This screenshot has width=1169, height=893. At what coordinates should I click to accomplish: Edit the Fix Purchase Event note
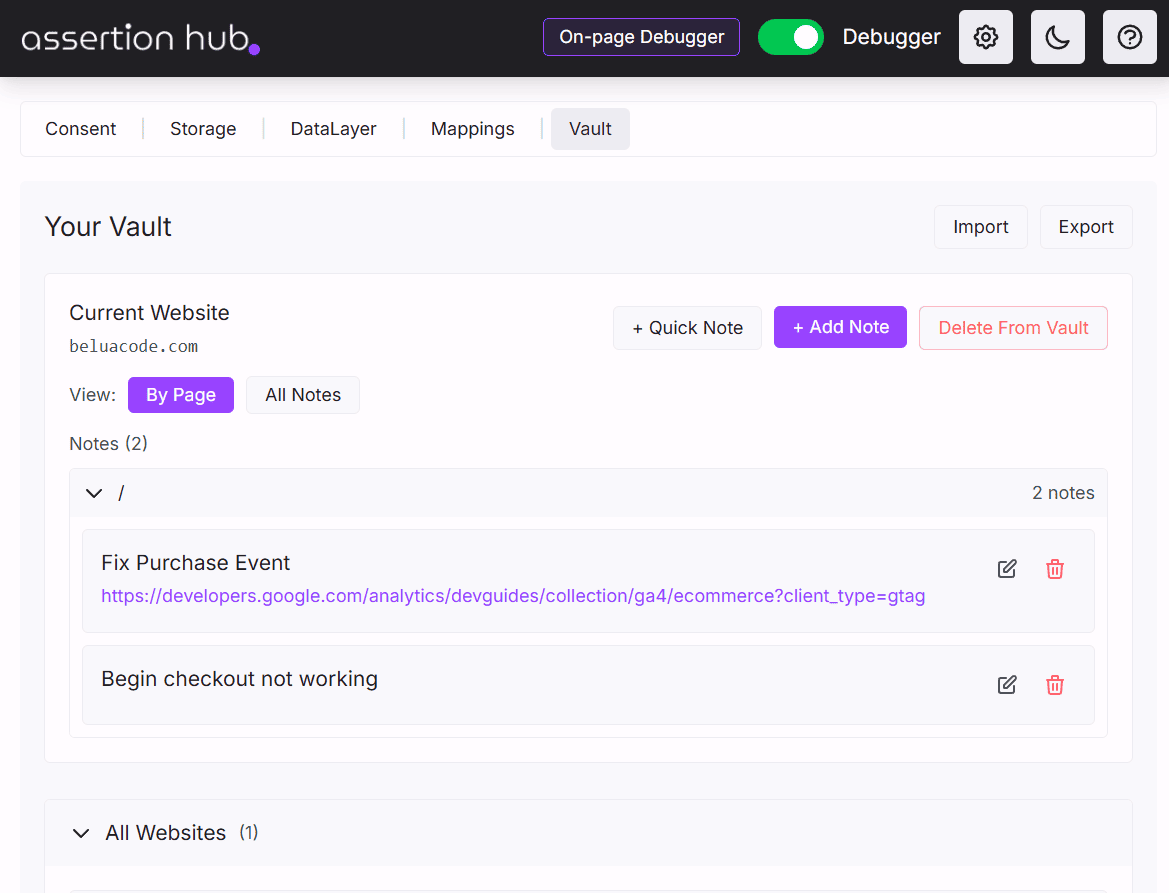click(x=1007, y=569)
